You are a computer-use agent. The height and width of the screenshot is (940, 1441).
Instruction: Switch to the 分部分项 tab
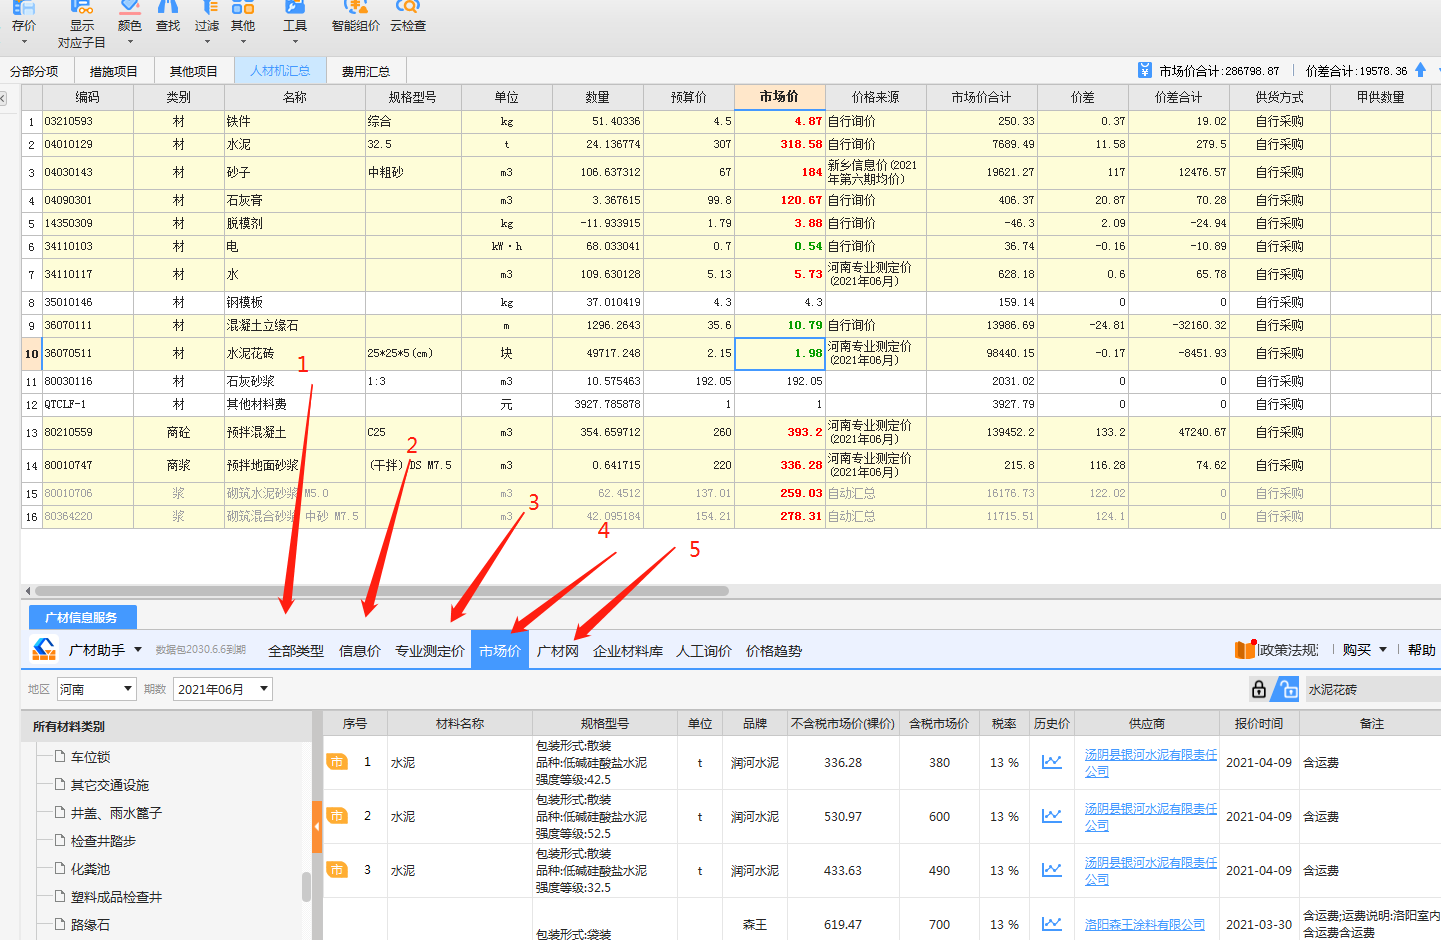pos(34,71)
